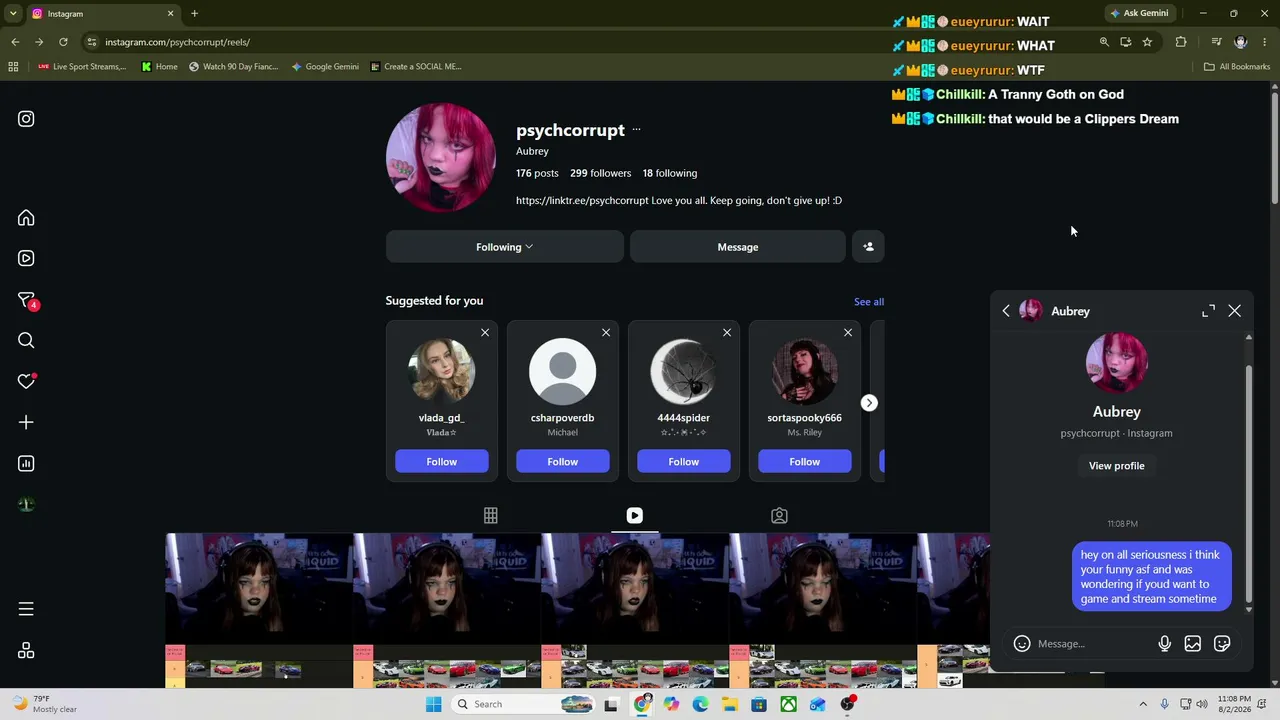Screen dimensions: 1280x720
Task: Dismiss the sortaspooky666 suggestion
Action: click(x=848, y=333)
